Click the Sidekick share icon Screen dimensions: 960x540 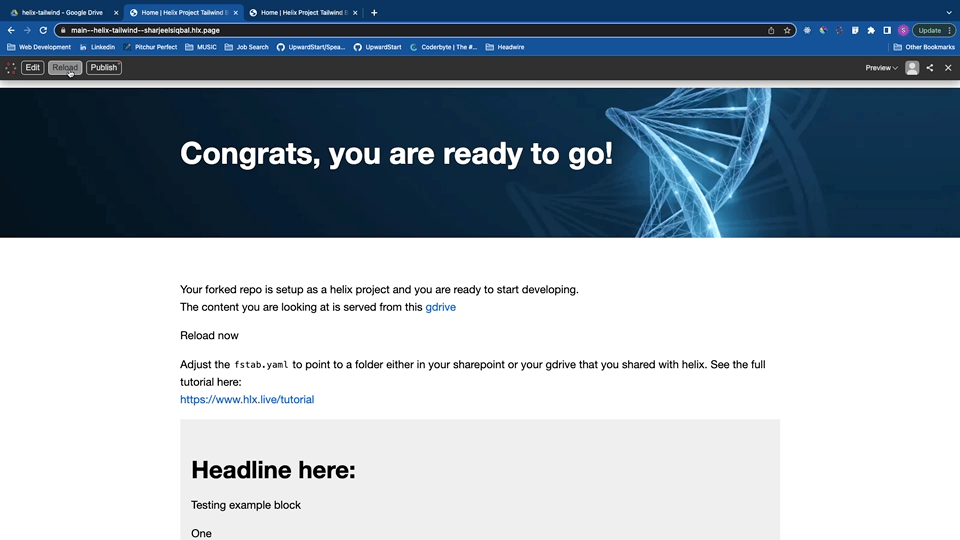click(930, 68)
